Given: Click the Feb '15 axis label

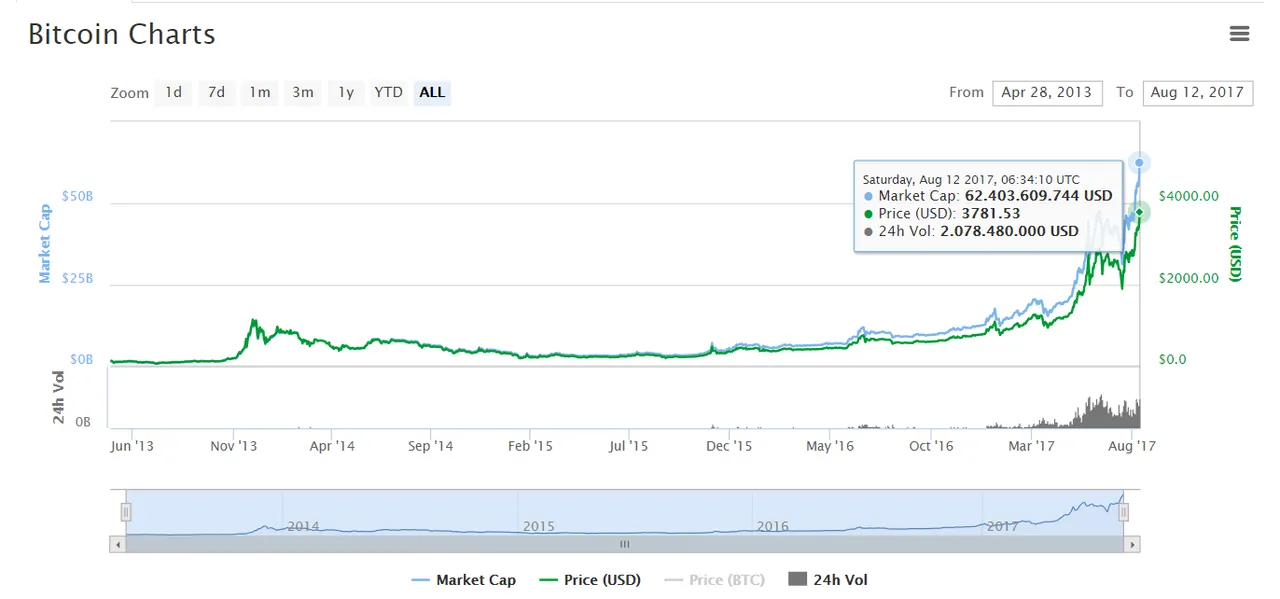Looking at the screenshot, I should [530, 446].
